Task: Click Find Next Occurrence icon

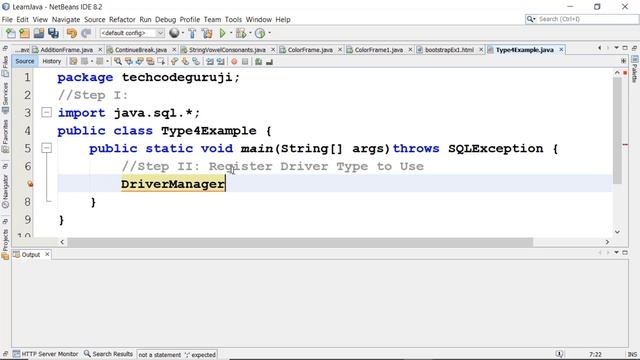Action: [140, 62]
